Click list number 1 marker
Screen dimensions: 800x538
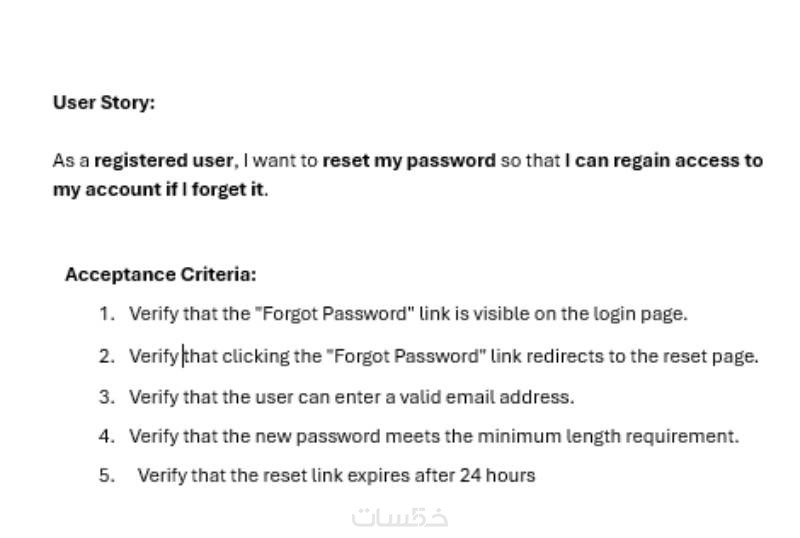pyautogui.click(x=106, y=314)
